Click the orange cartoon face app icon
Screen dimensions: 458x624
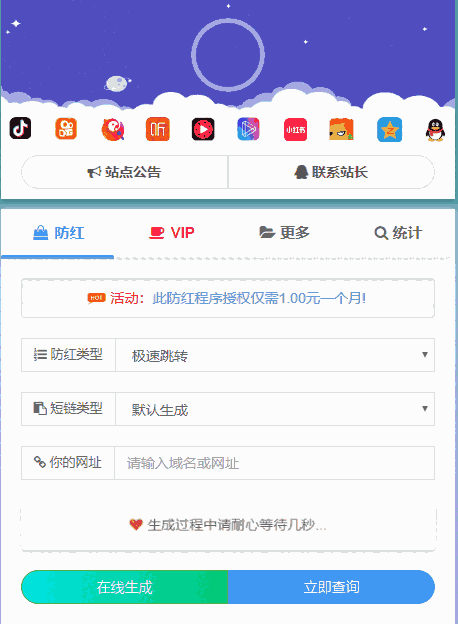click(x=341, y=129)
